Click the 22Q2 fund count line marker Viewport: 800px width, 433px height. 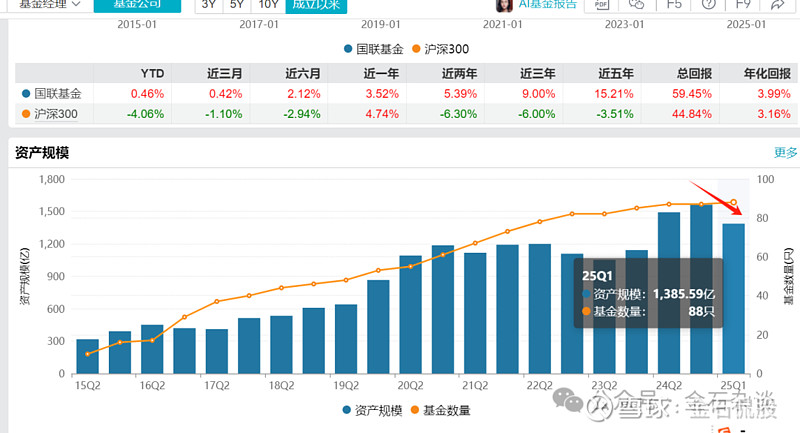pyautogui.click(x=540, y=222)
